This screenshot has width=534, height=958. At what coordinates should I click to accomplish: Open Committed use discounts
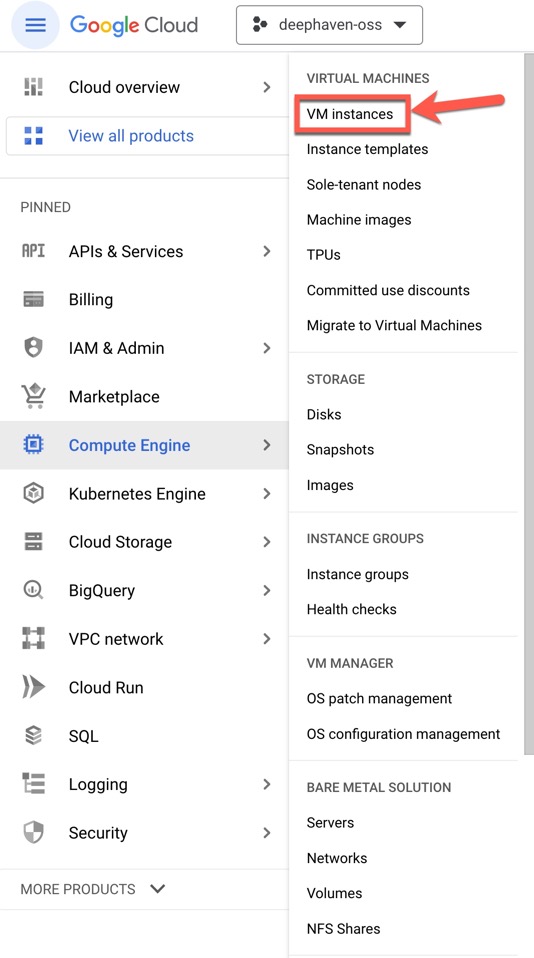(x=388, y=290)
